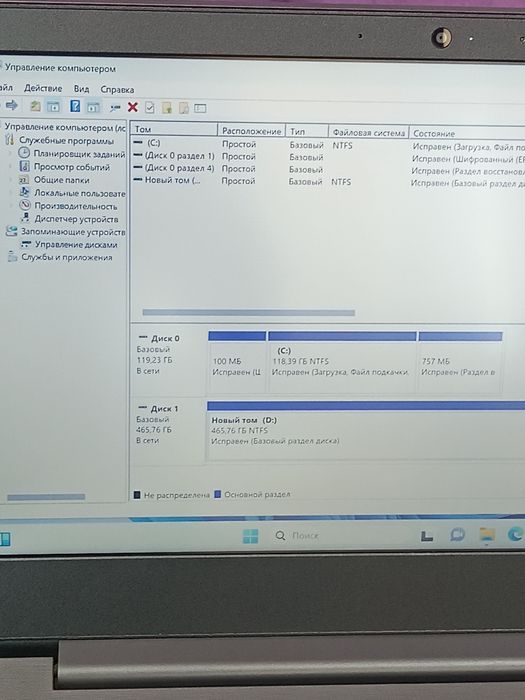Sort by the Тип column header
The width and height of the screenshot is (525, 700).
click(307, 131)
